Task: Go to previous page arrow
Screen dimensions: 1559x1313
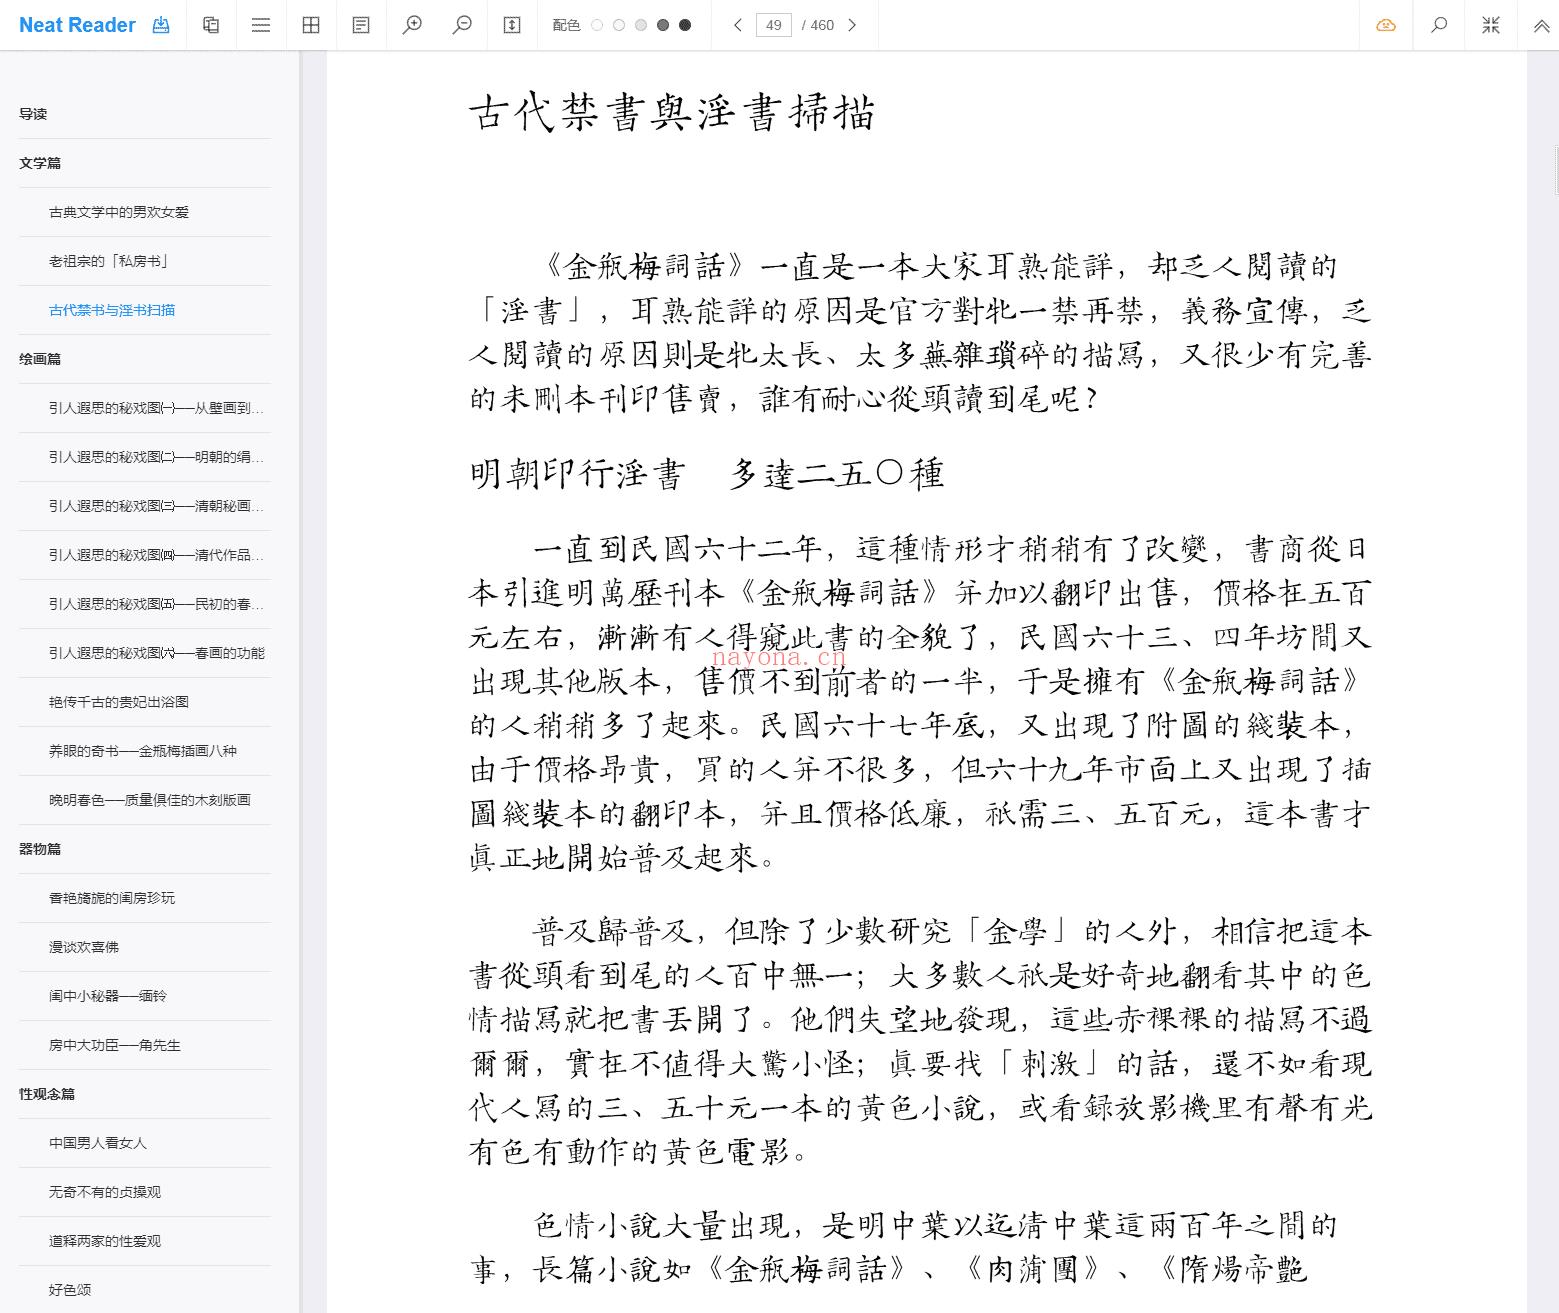Action: [738, 25]
